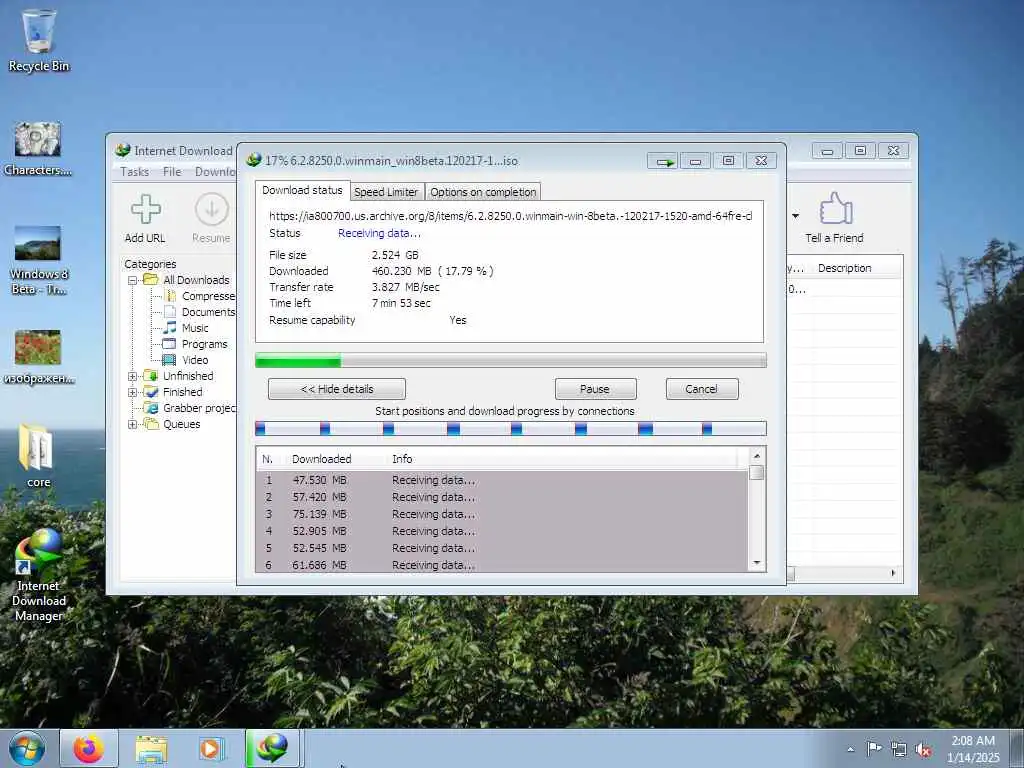Collapse the All Downloads tree node
Viewport: 1024px width, 768px height.
[133, 280]
